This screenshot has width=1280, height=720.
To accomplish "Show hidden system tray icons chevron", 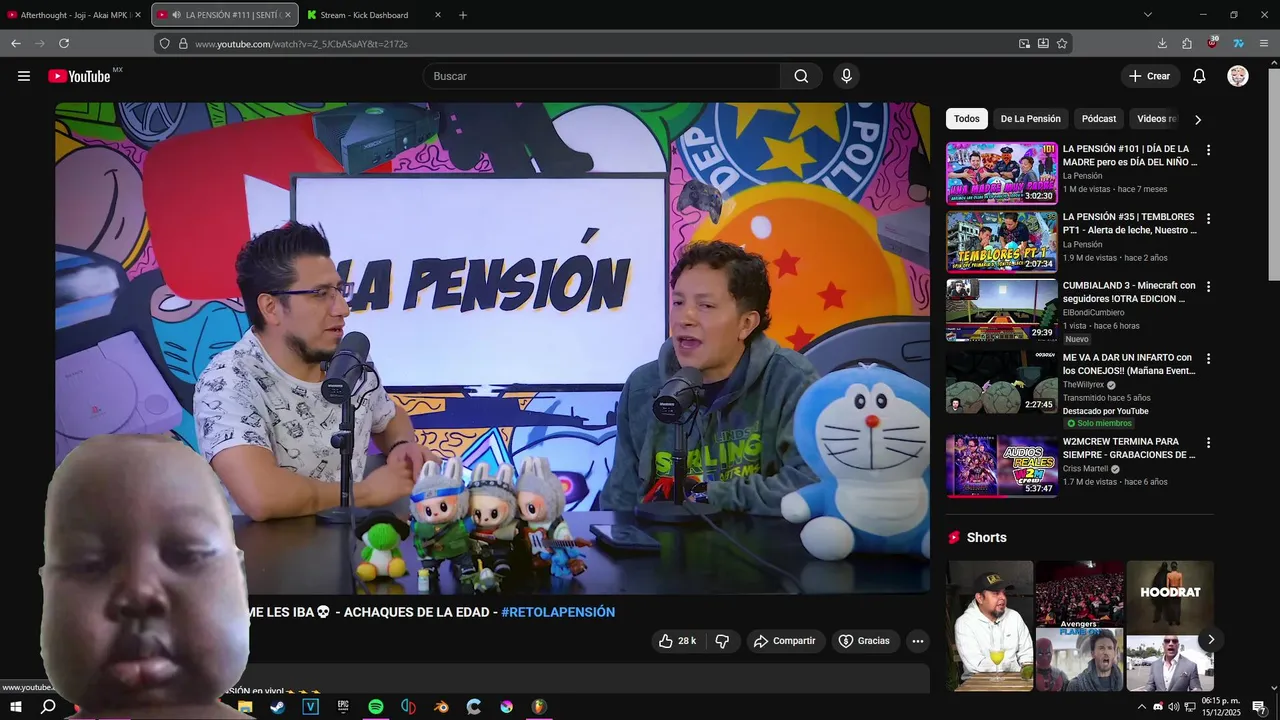I will click(x=1141, y=706).
